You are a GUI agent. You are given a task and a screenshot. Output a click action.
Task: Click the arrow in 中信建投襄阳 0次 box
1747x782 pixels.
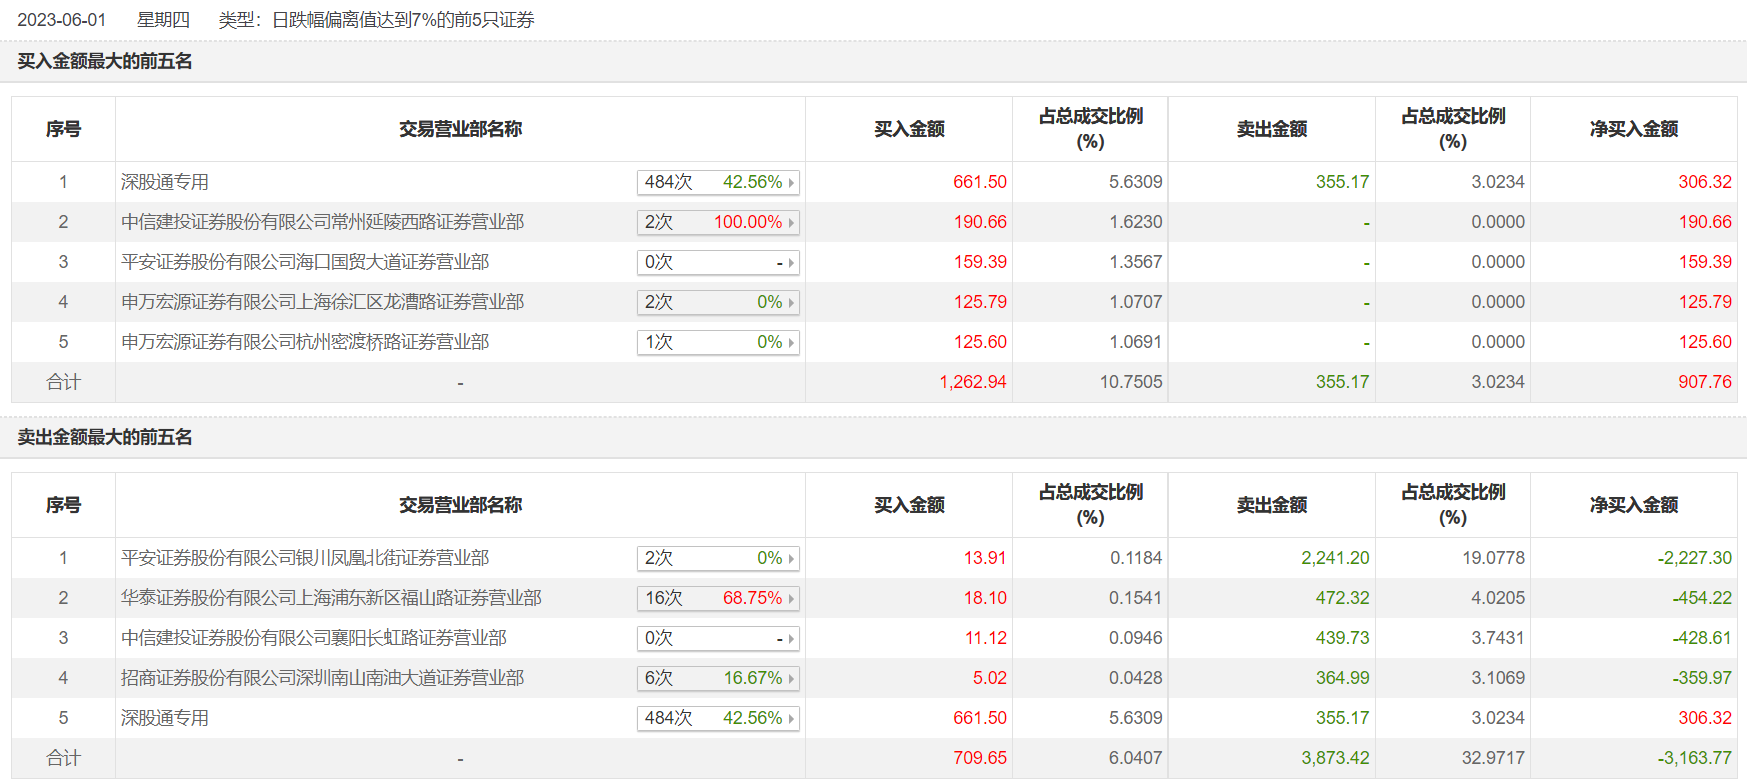[791, 638]
